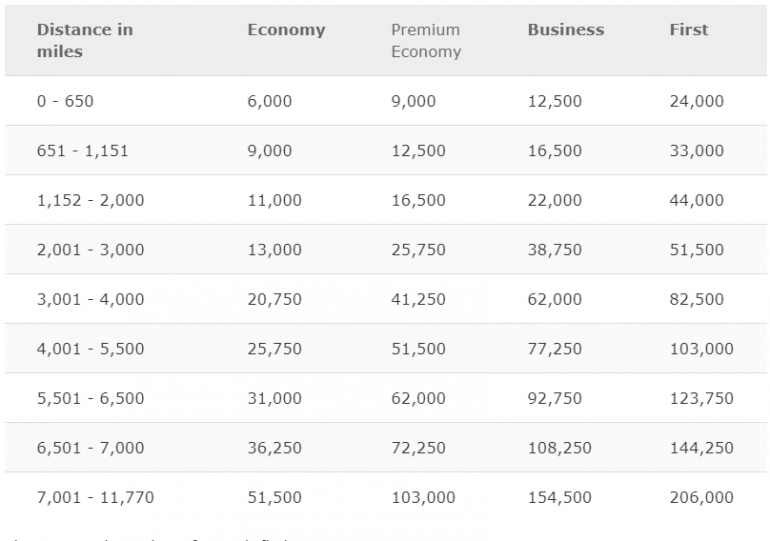Image resolution: width=770 pixels, height=541 pixels.
Task: Click the 5,501 - 6,500 distance cell
Action: point(90,398)
